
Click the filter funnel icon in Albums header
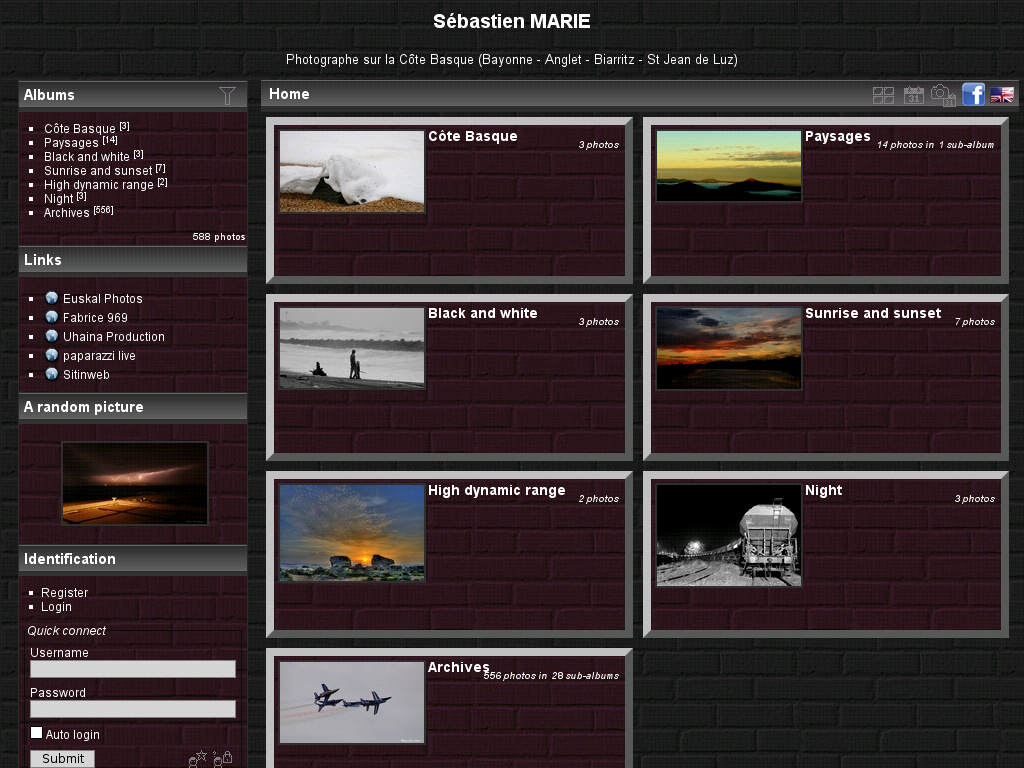click(228, 95)
